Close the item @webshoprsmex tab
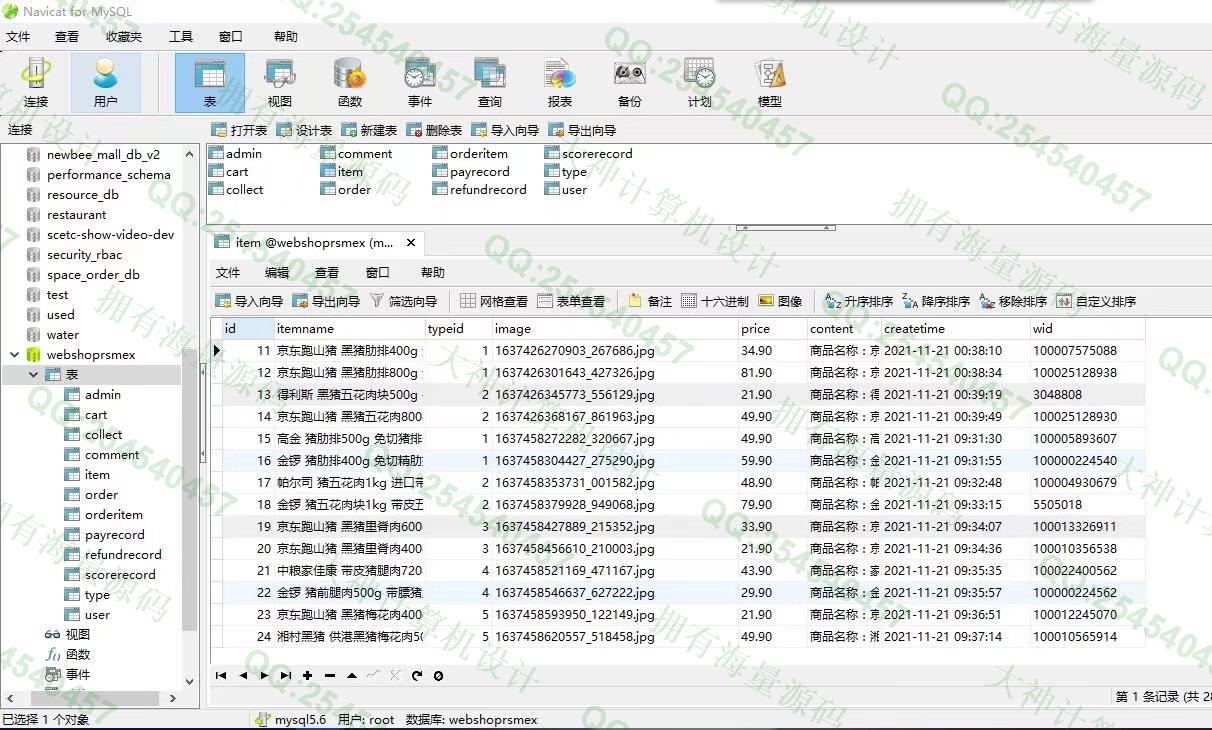The width and height of the screenshot is (1212, 730). pos(410,242)
